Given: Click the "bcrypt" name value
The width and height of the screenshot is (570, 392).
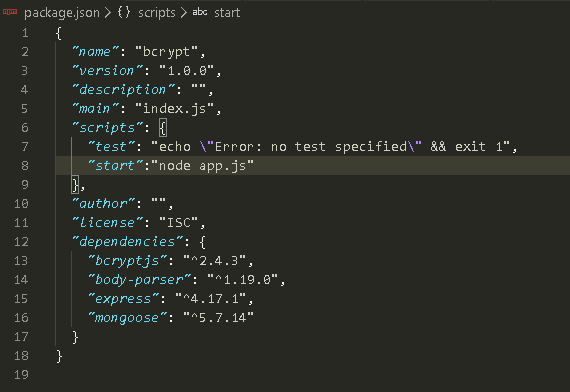Looking at the screenshot, I should [x=166, y=52].
